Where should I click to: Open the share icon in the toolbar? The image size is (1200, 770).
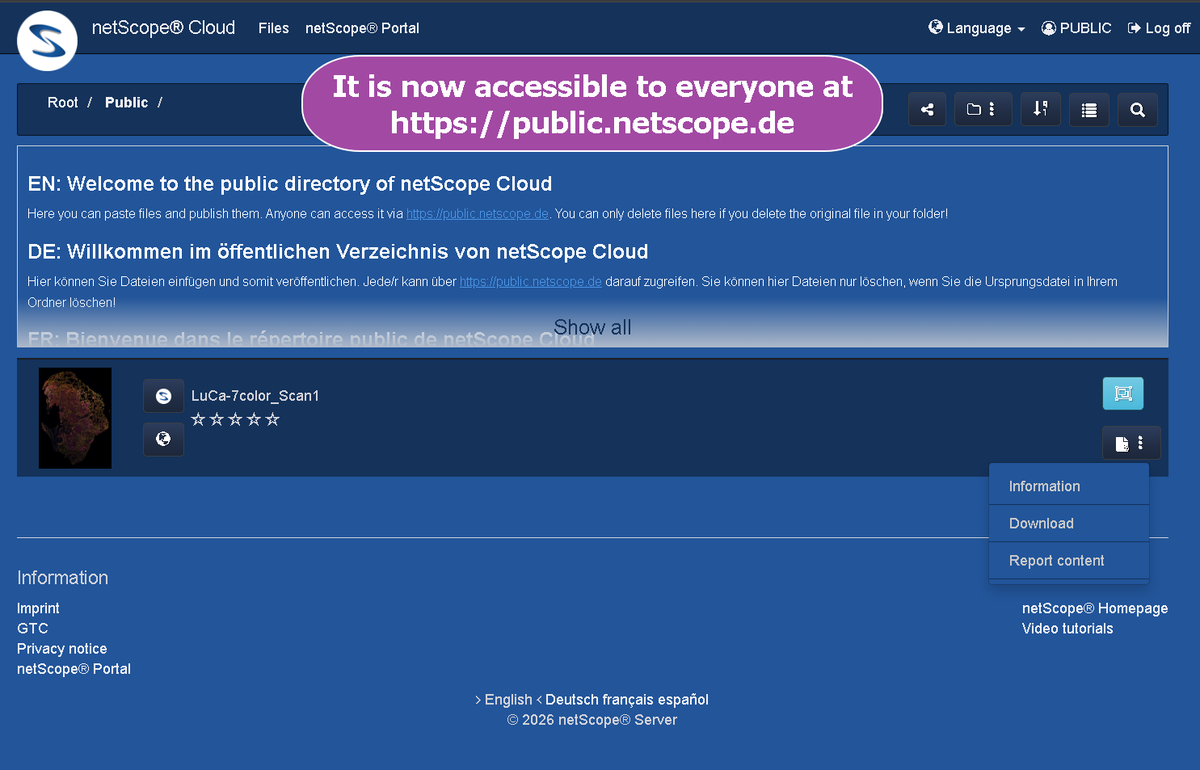coord(926,109)
